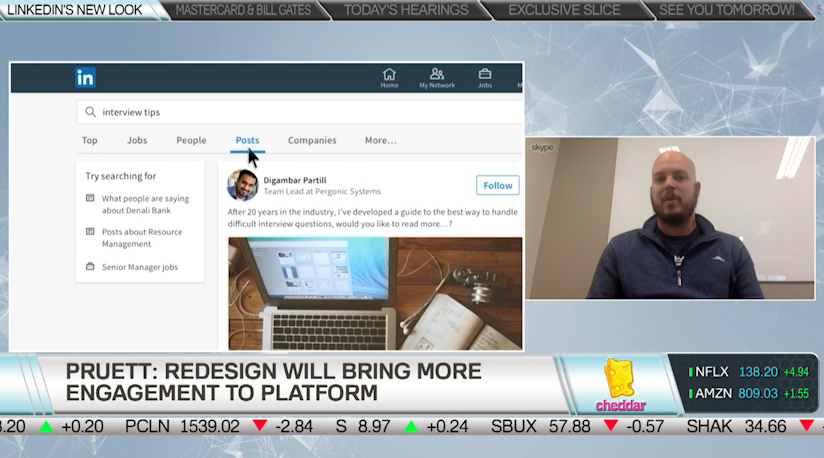
Task: Click the NFLX 138.20 stock quote
Action: point(749,372)
